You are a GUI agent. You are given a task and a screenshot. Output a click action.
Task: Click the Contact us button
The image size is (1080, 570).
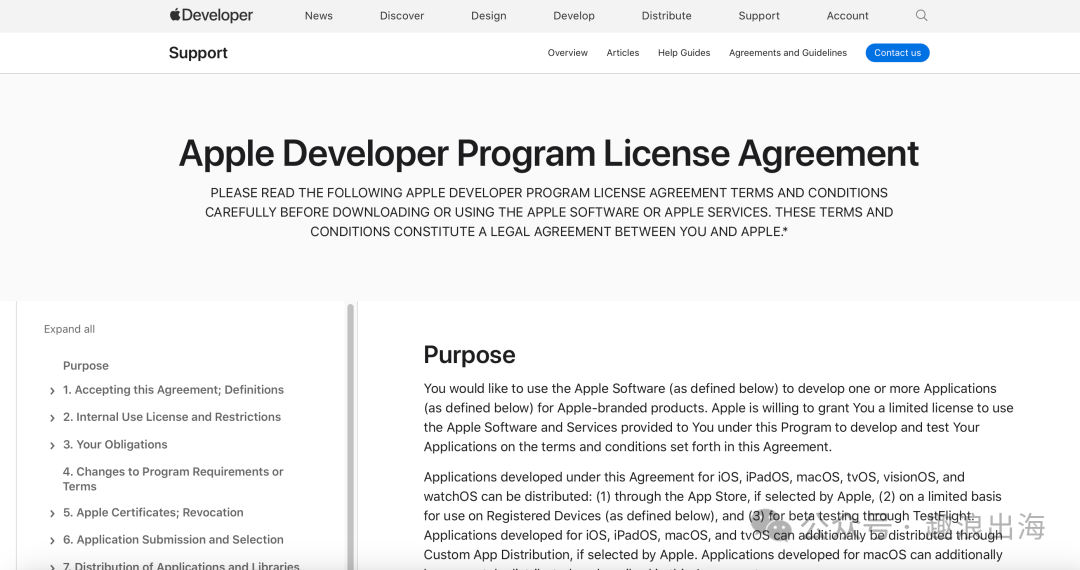pos(897,53)
